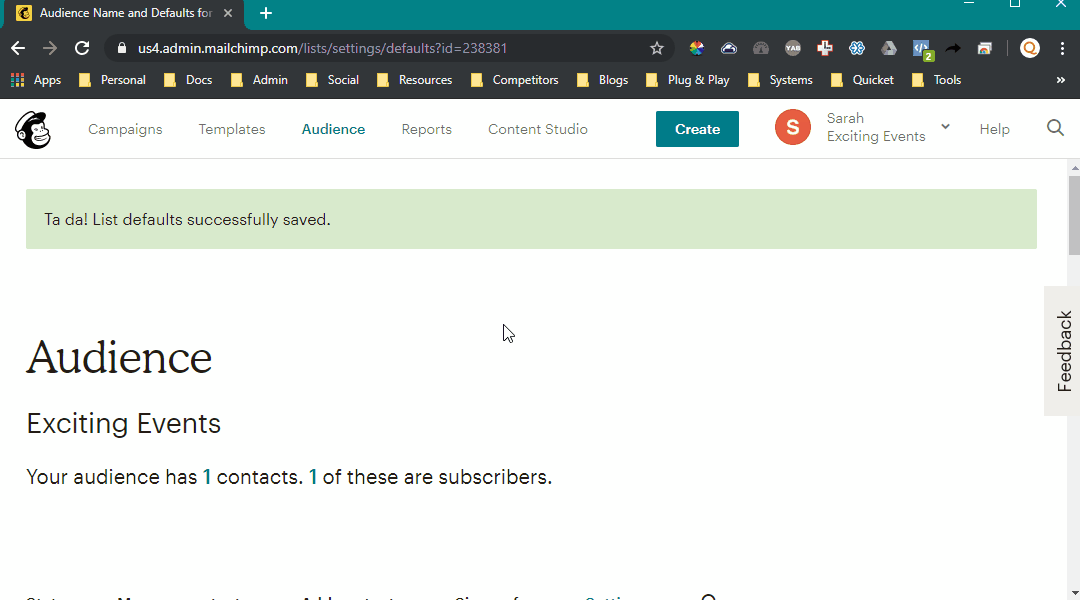The image size is (1080, 600).
Task: Open the Admin bookmarks folder
Action: coord(259,80)
